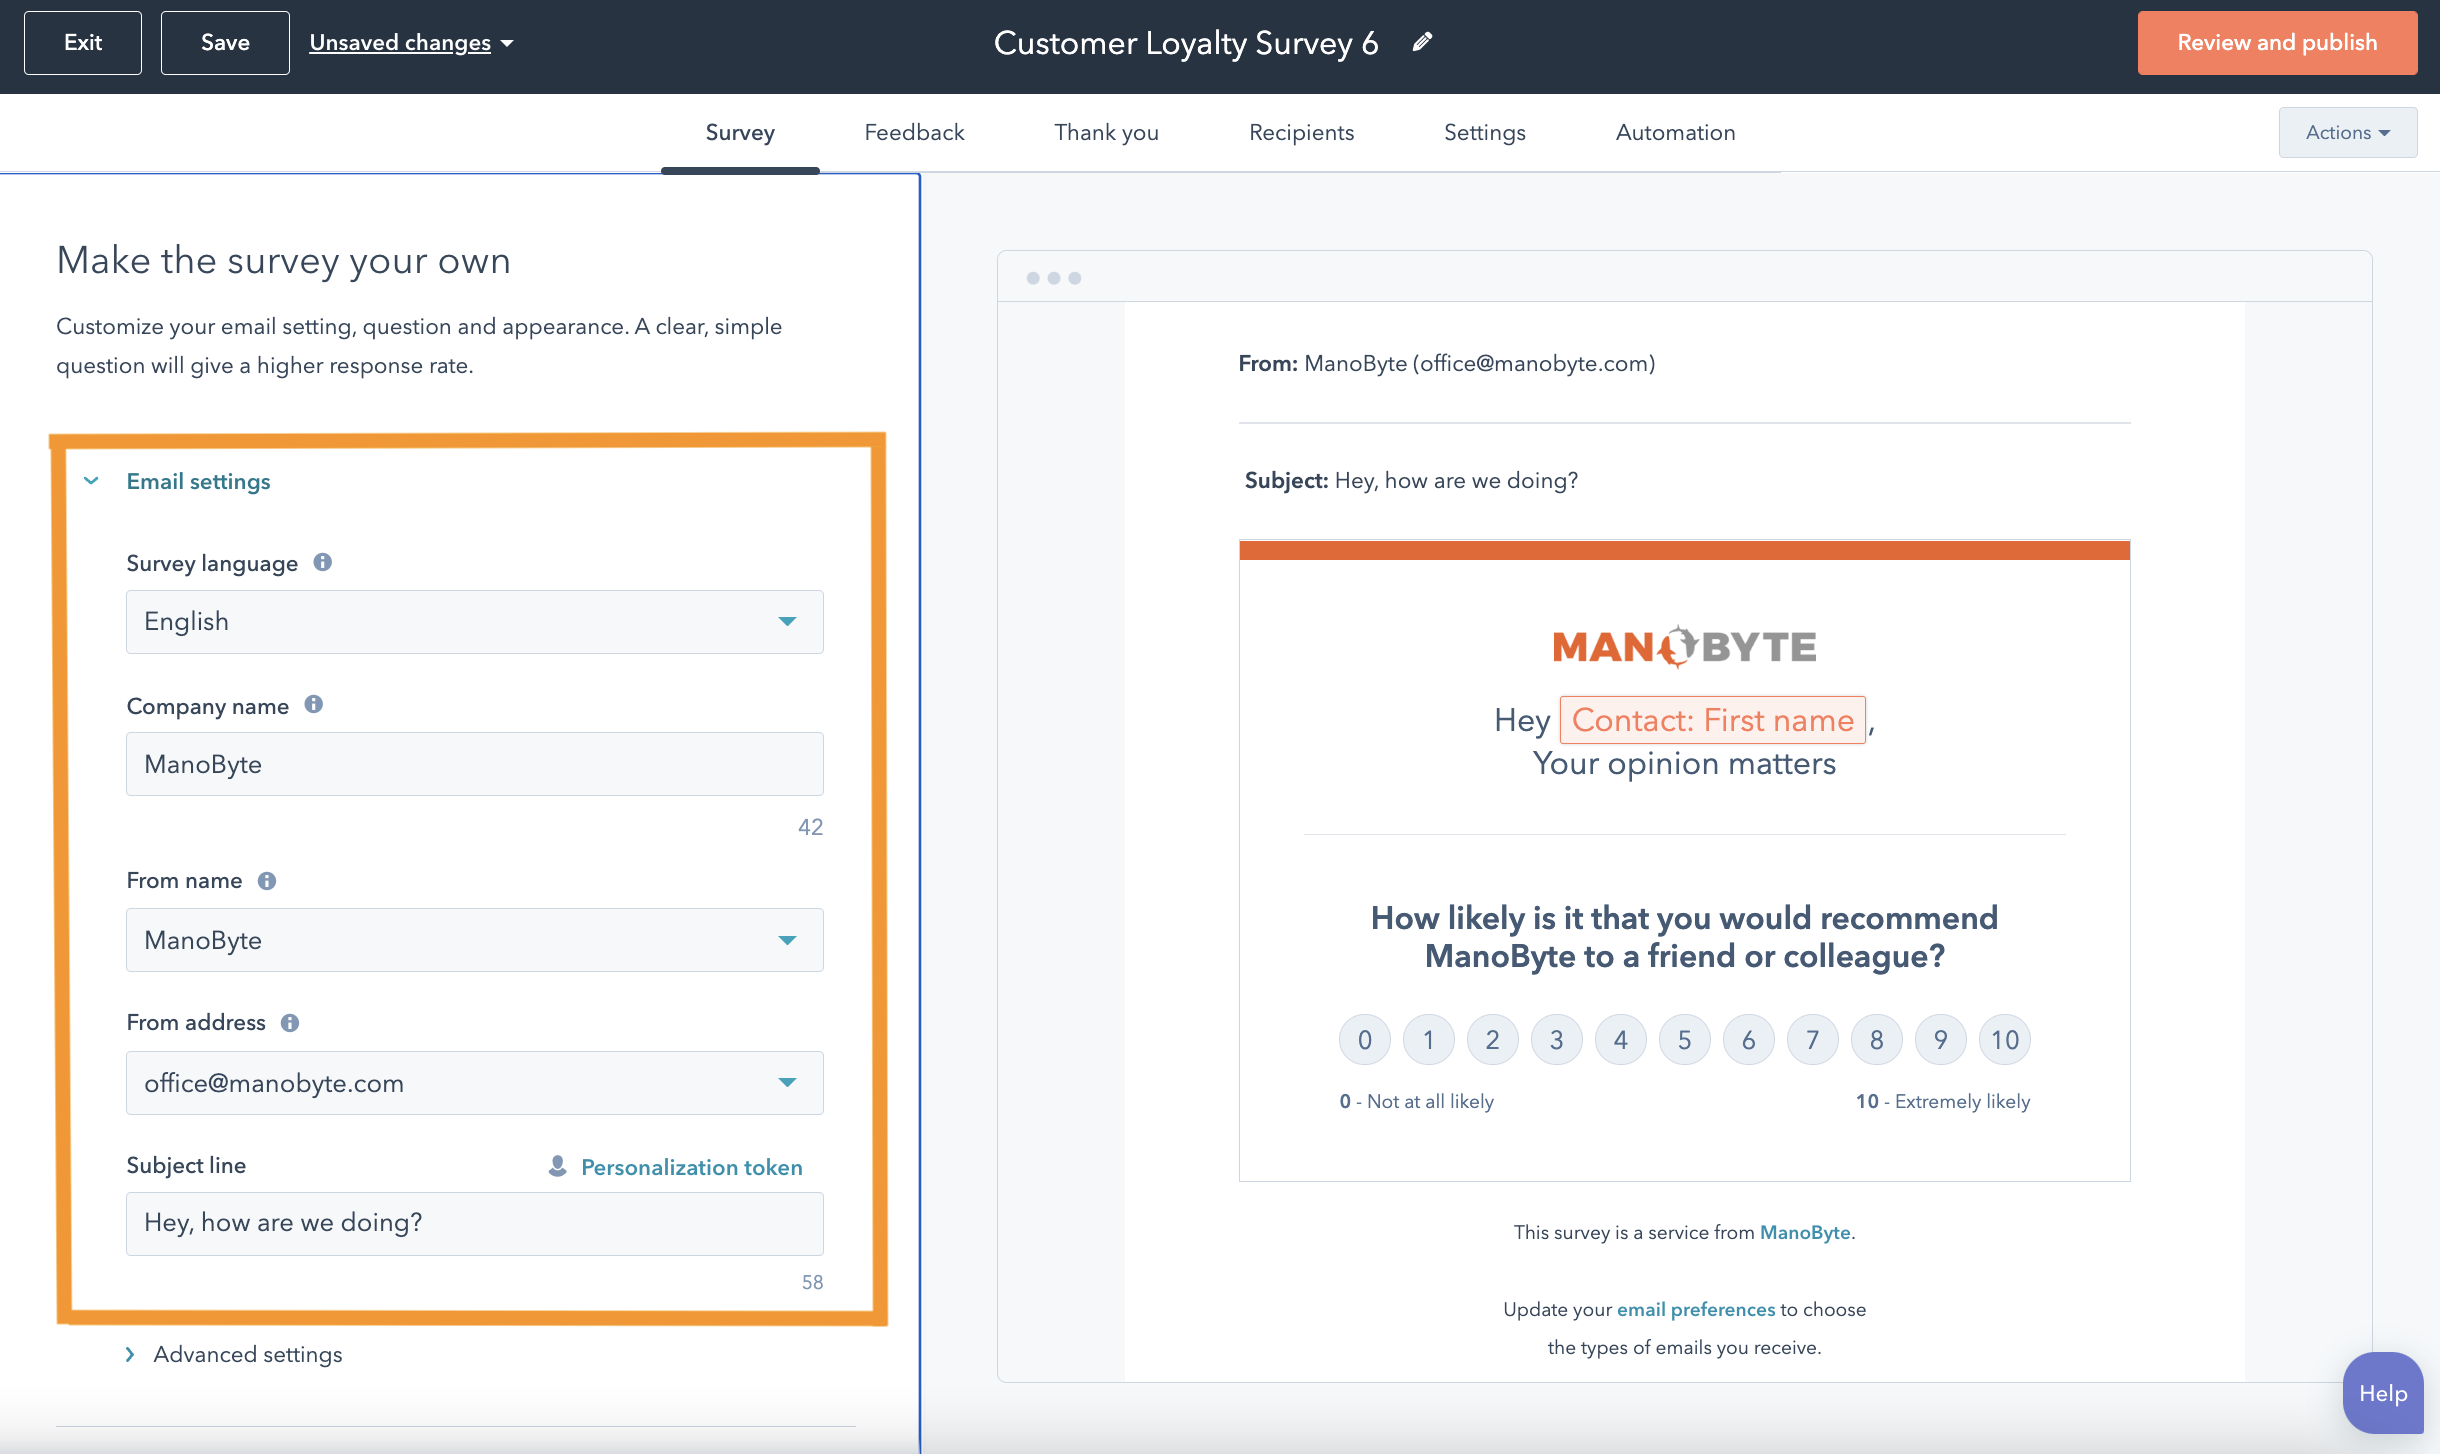Open the Survey language English dropdown
Image resolution: width=2440 pixels, height=1454 pixels.
[x=474, y=621]
